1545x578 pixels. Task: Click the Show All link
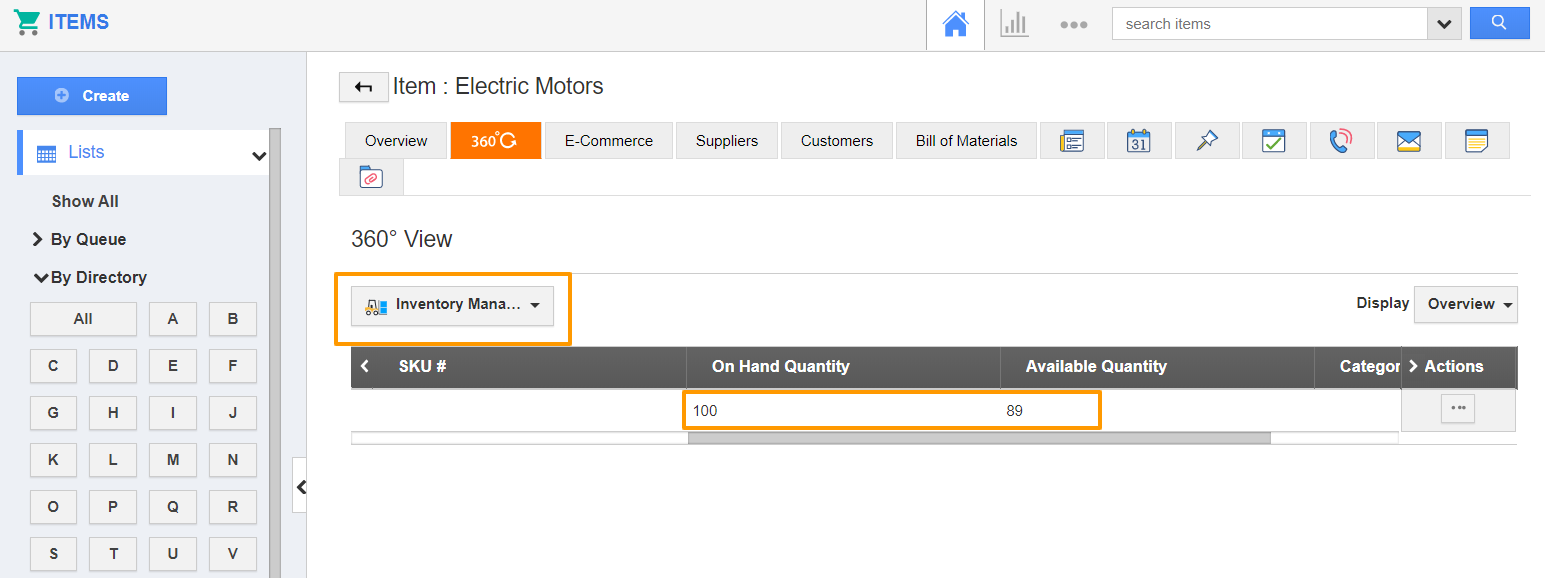pyautogui.click(x=85, y=200)
